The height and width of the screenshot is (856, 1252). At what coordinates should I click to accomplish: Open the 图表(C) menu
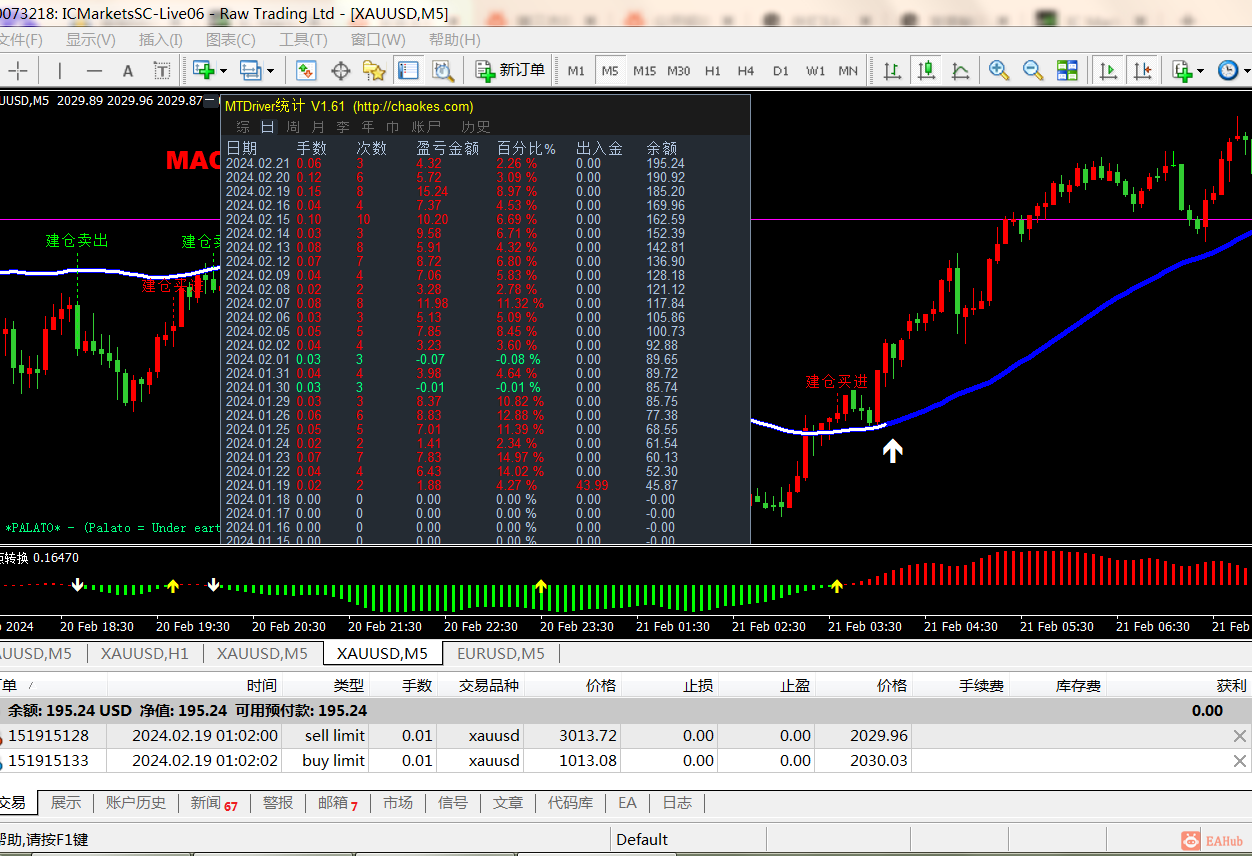(x=231, y=39)
